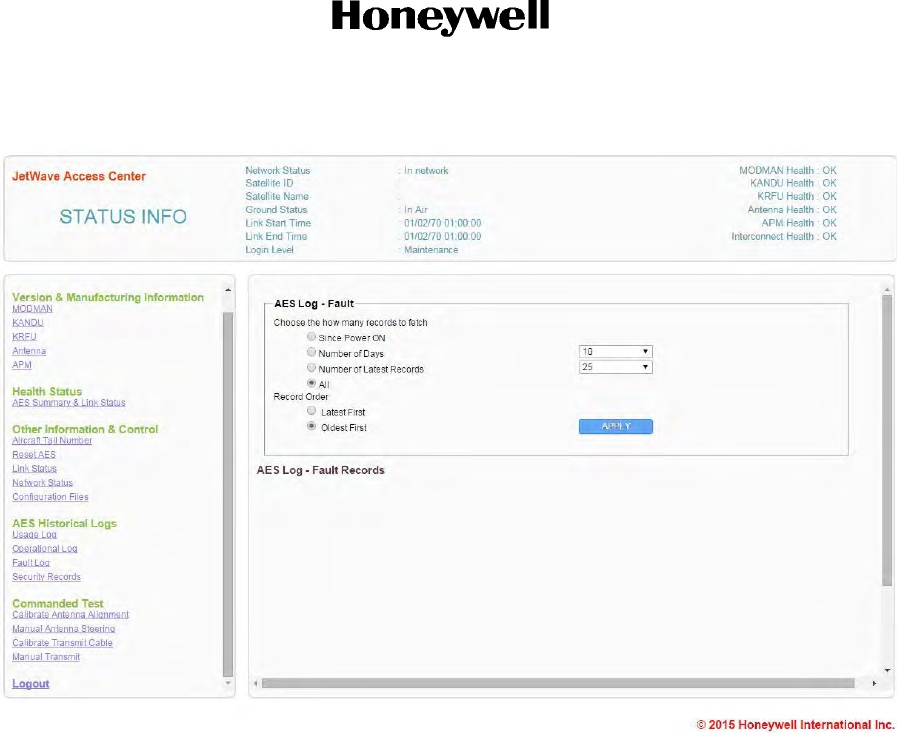Click the Login Level 'Maintenance' value
Image resolution: width=897 pixels, height=733 pixels.
pos(431,250)
